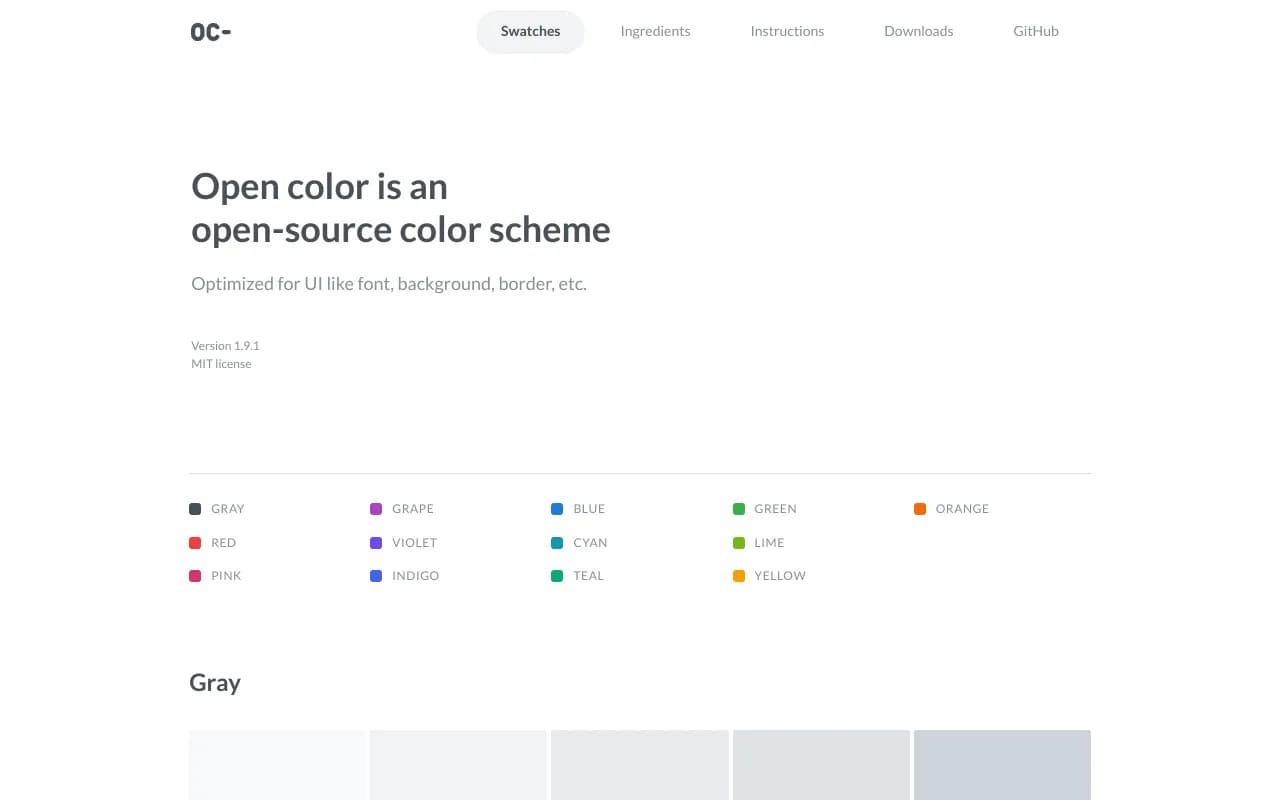Switch to the Instructions tab

(787, 31)
